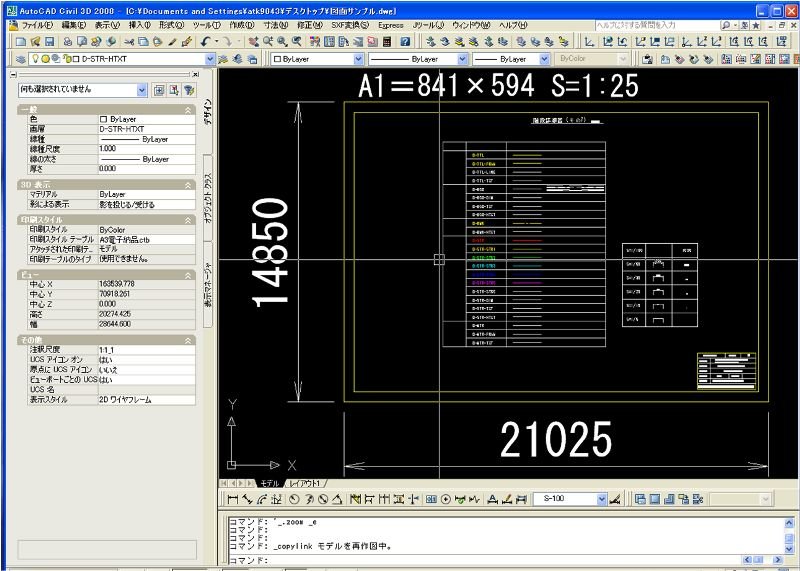
Task: Click the Match Properties brush icon
Action: point(171,42)
